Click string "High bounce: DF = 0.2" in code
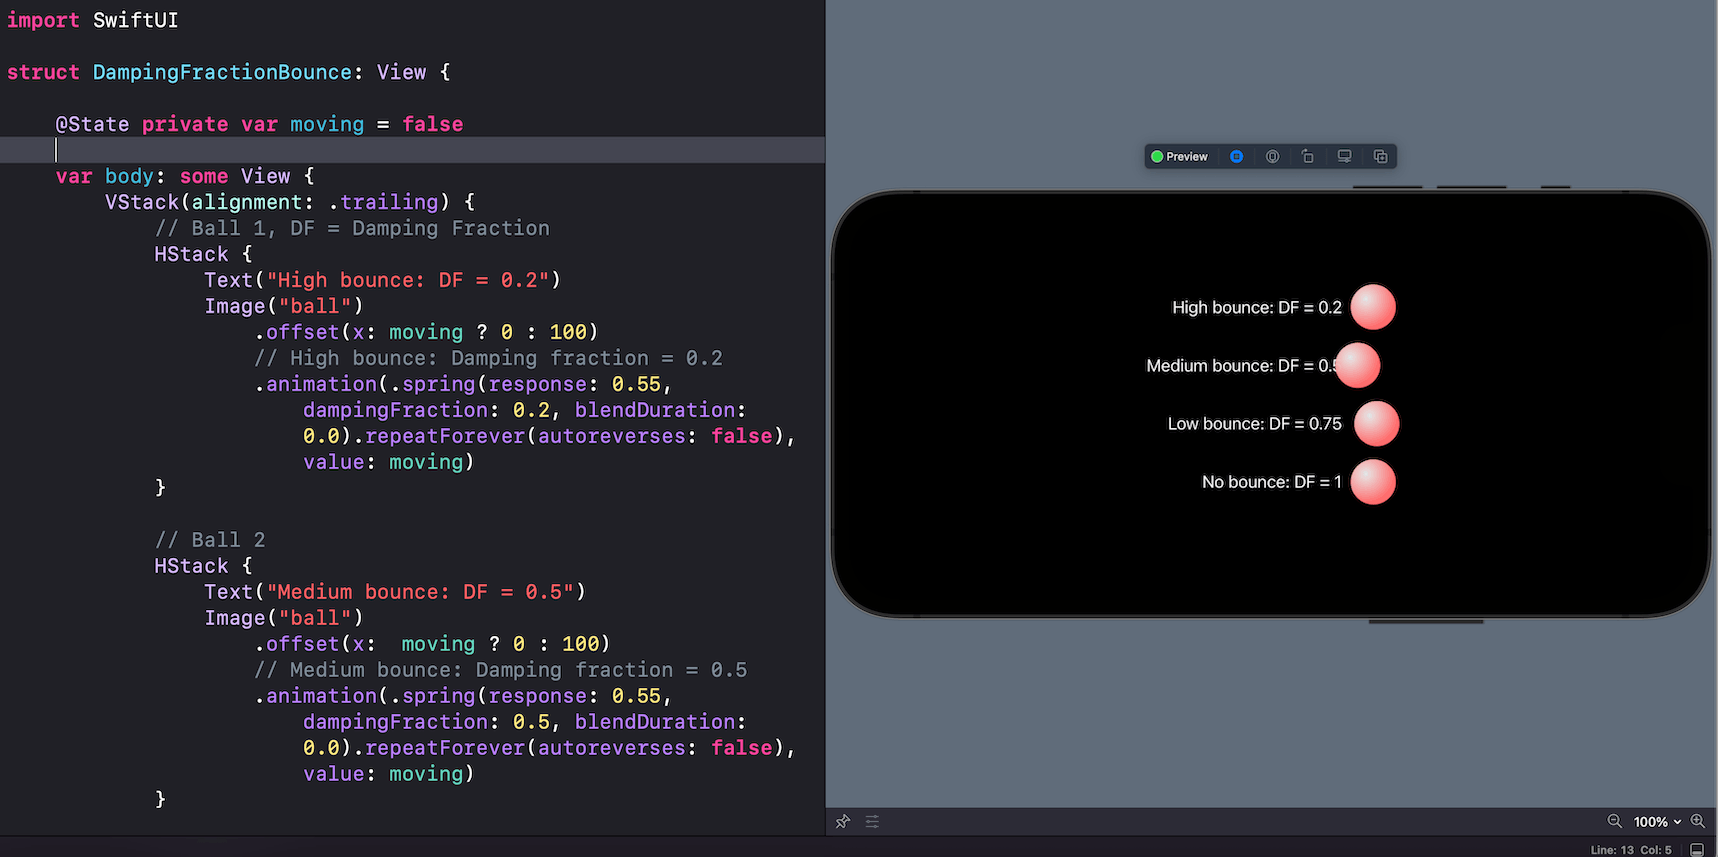The width and height of the screenshot is (1718, 857). click(407, 280)
